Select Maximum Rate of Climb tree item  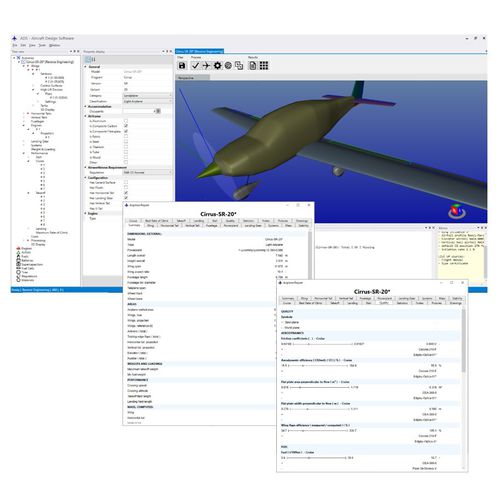52,233
